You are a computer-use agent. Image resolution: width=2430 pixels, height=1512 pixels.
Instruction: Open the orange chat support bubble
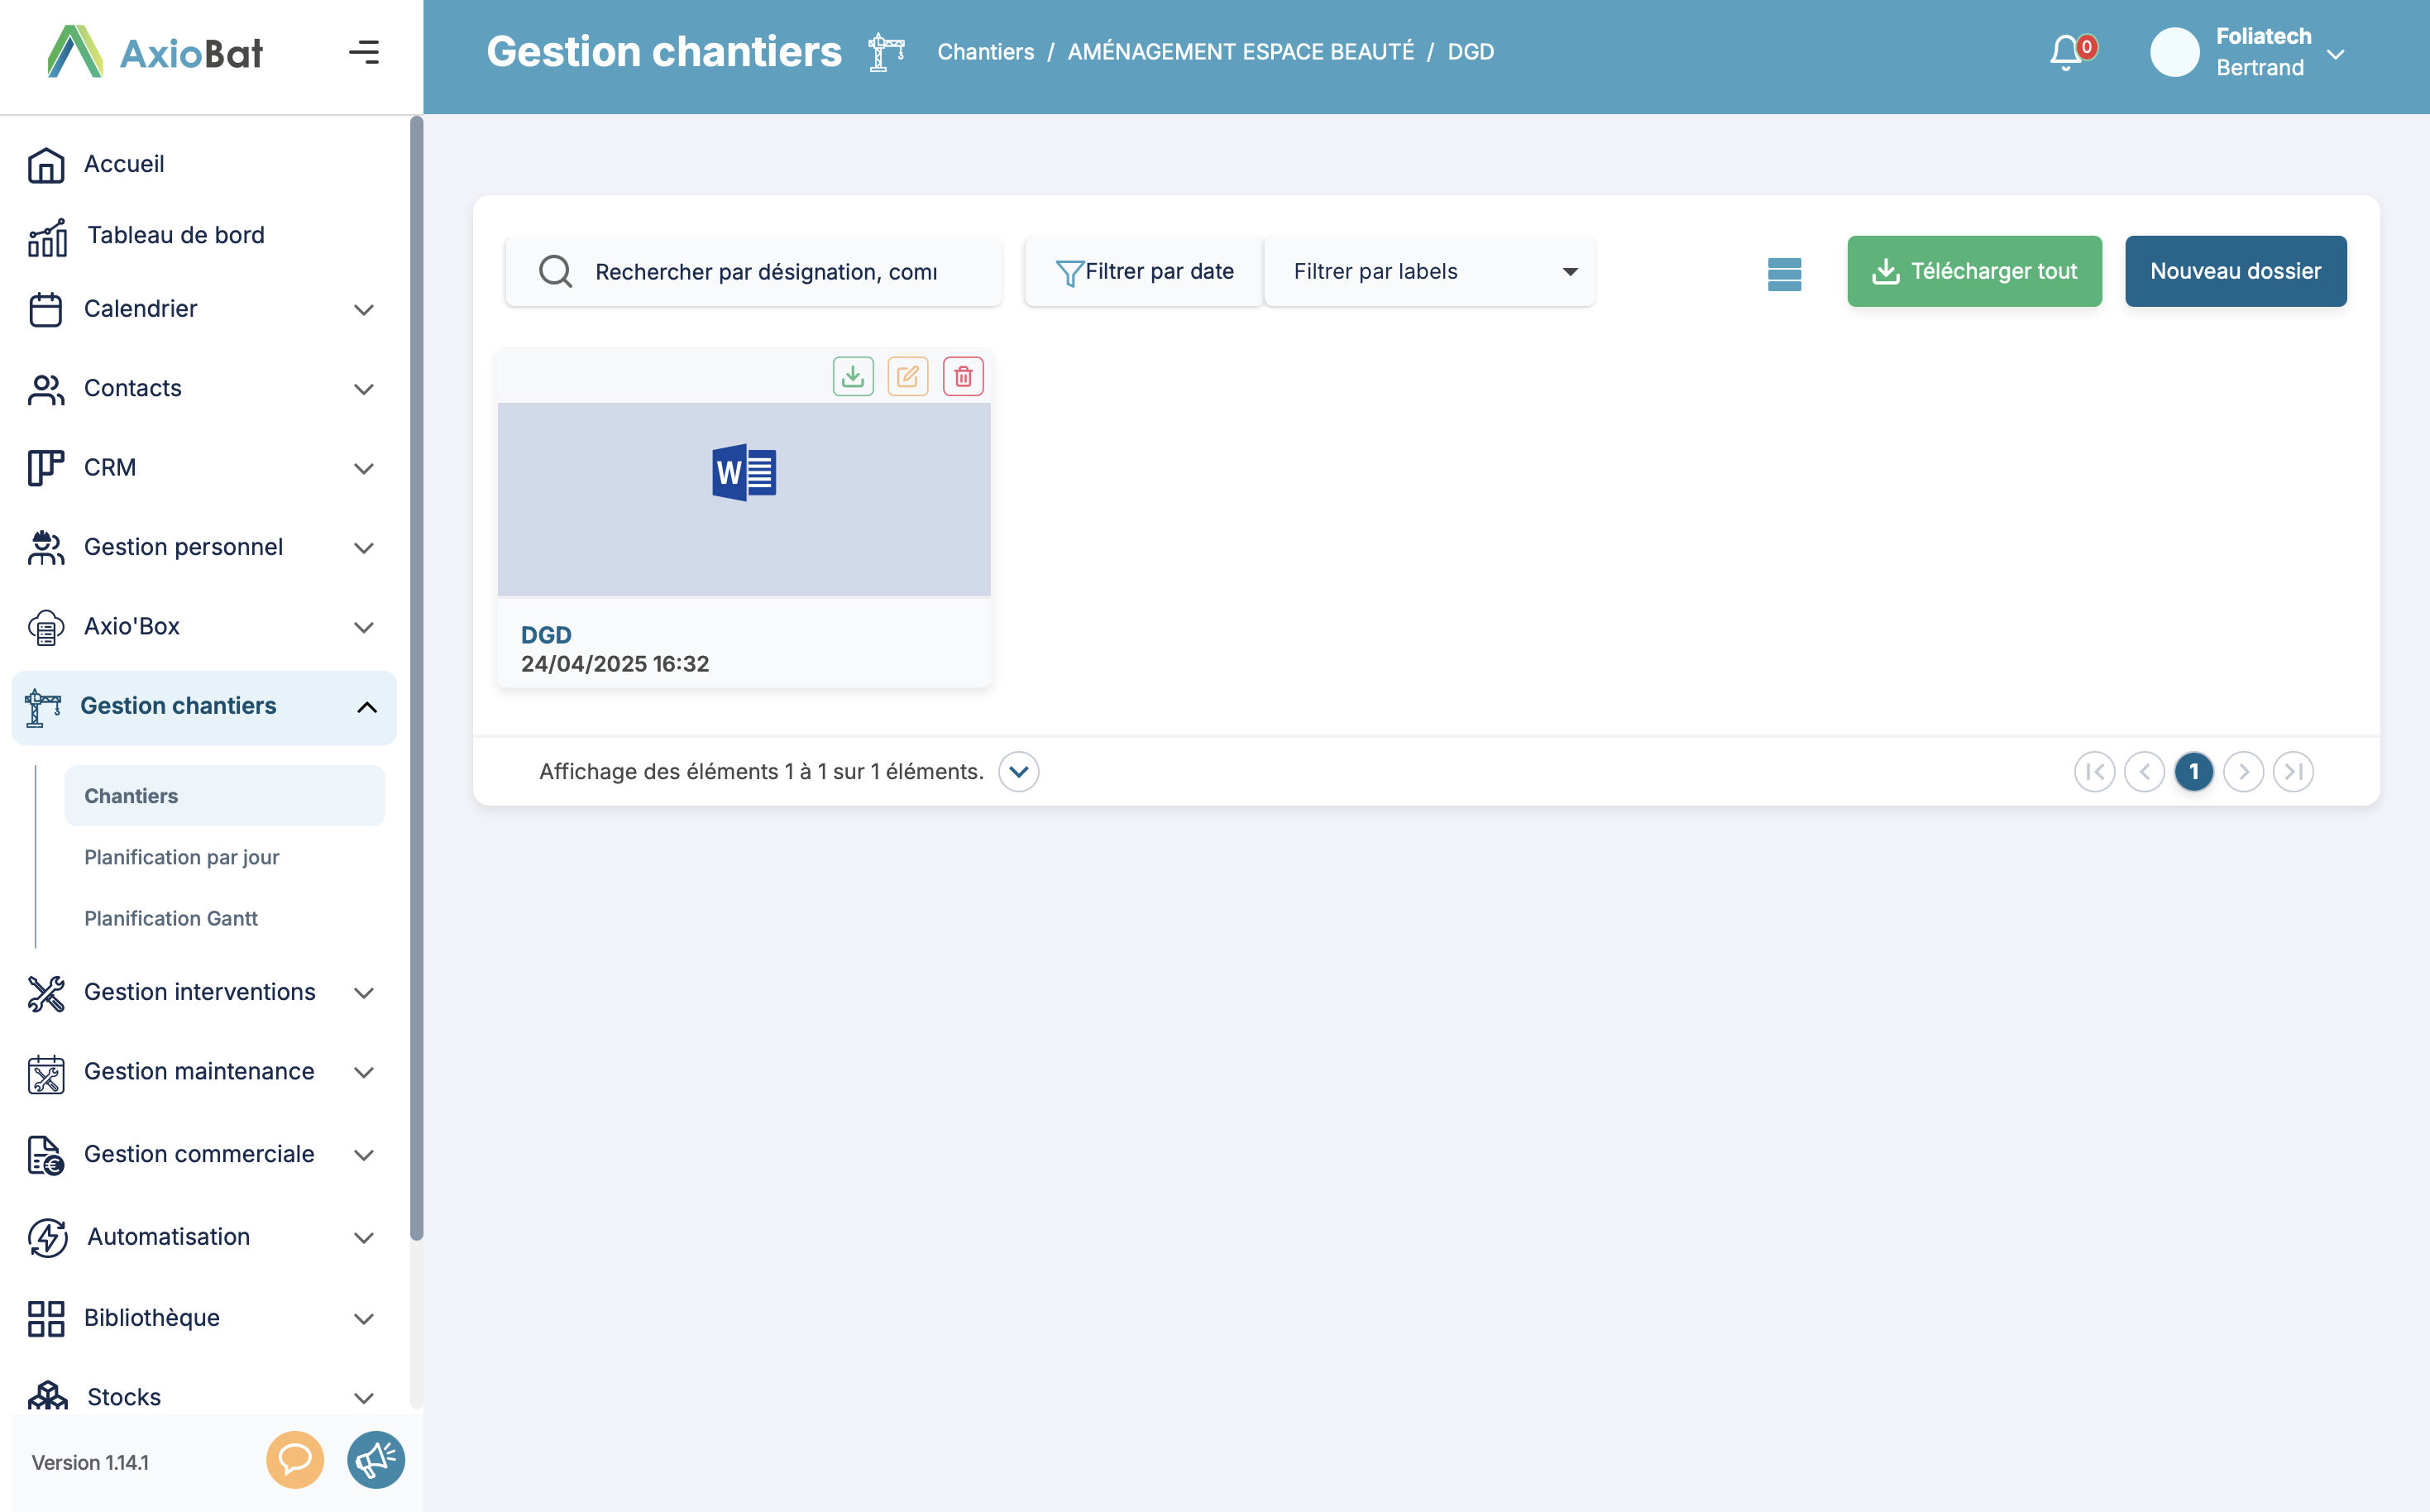[294, 1459]
